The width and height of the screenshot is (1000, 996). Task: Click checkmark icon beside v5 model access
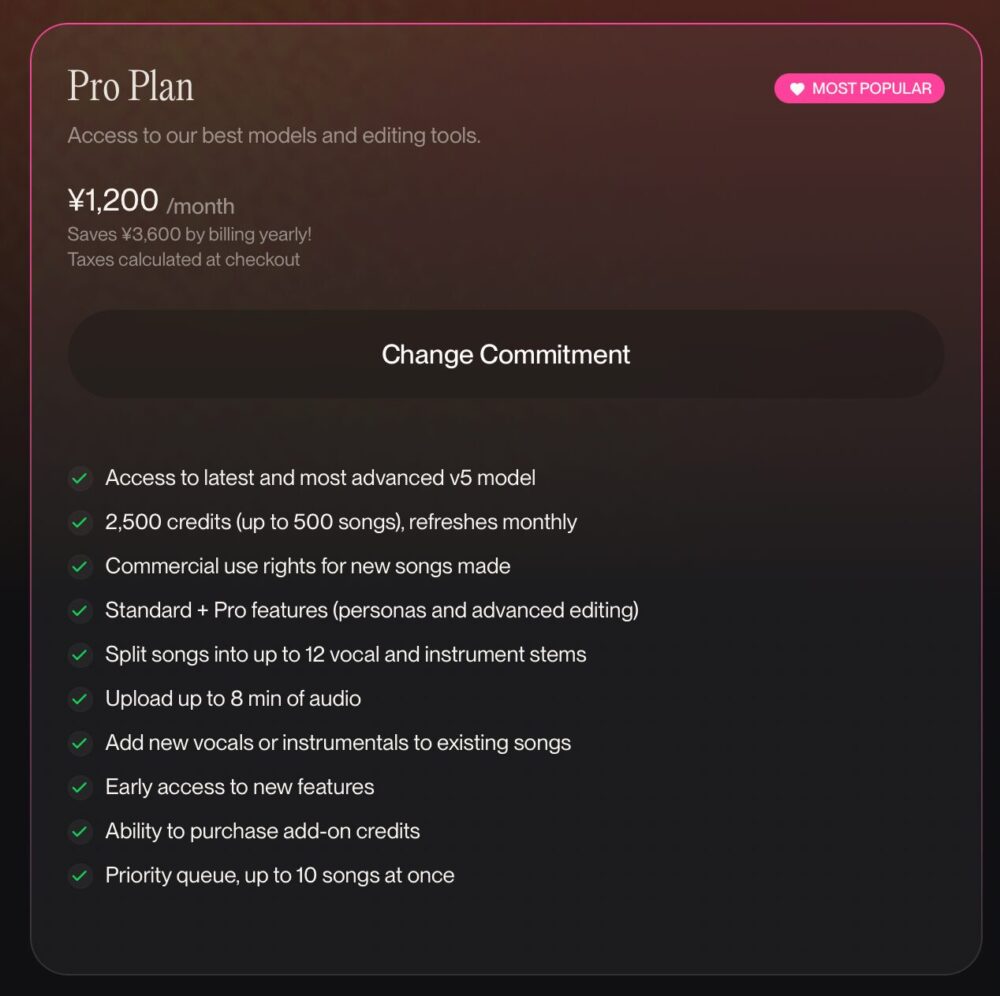80,479
